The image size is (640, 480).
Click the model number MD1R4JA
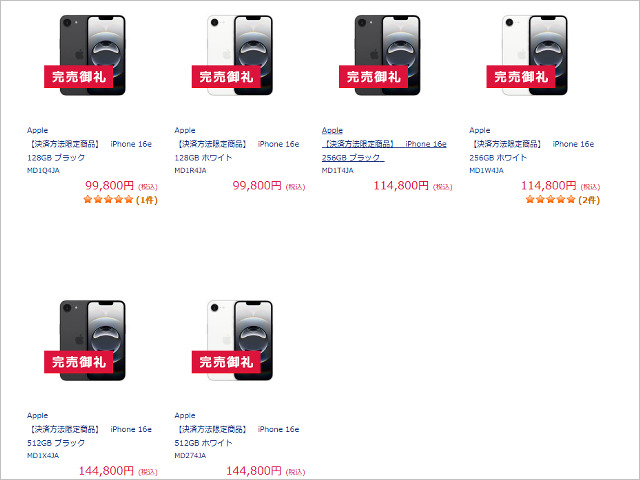(x=190, y=170)
